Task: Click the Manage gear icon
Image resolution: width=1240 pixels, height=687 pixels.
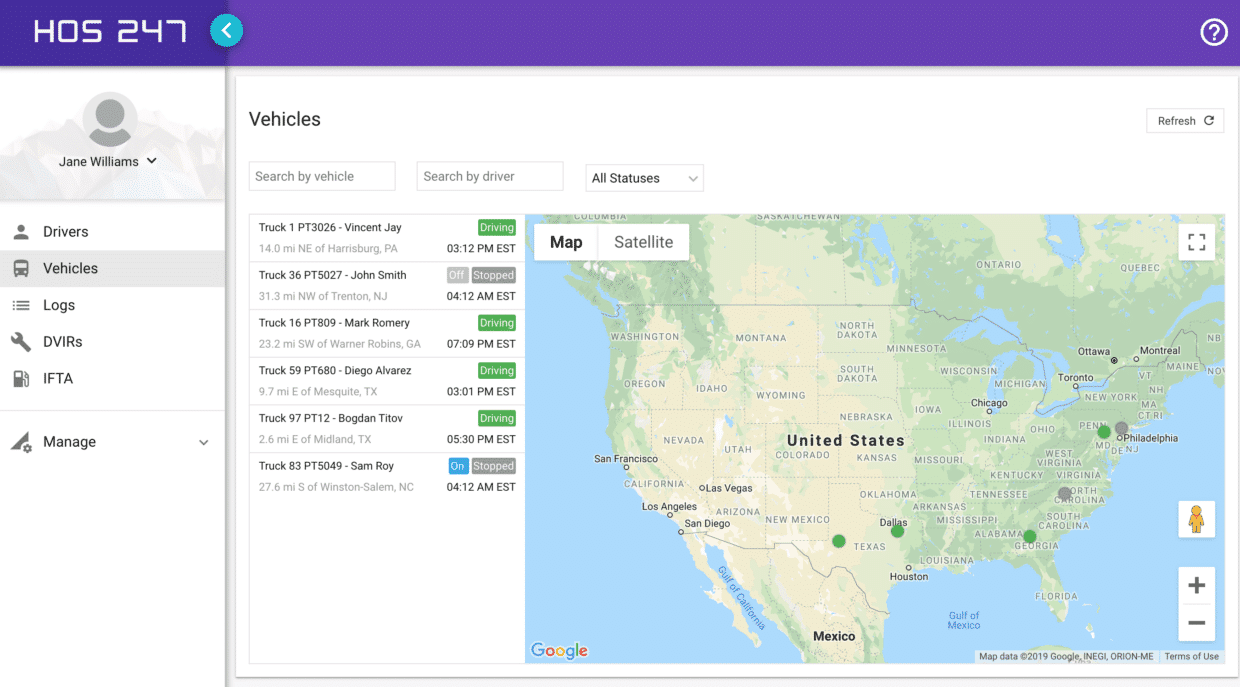Action: 22,442
